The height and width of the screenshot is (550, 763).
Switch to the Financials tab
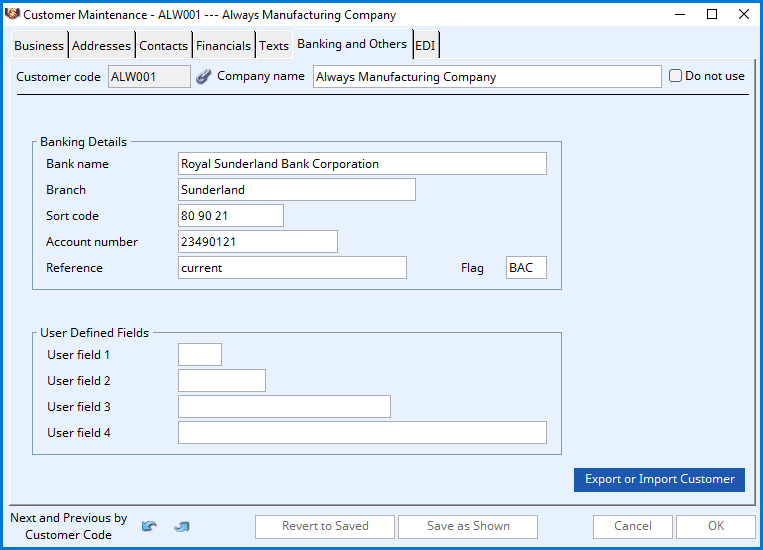[x=223, y=46]
